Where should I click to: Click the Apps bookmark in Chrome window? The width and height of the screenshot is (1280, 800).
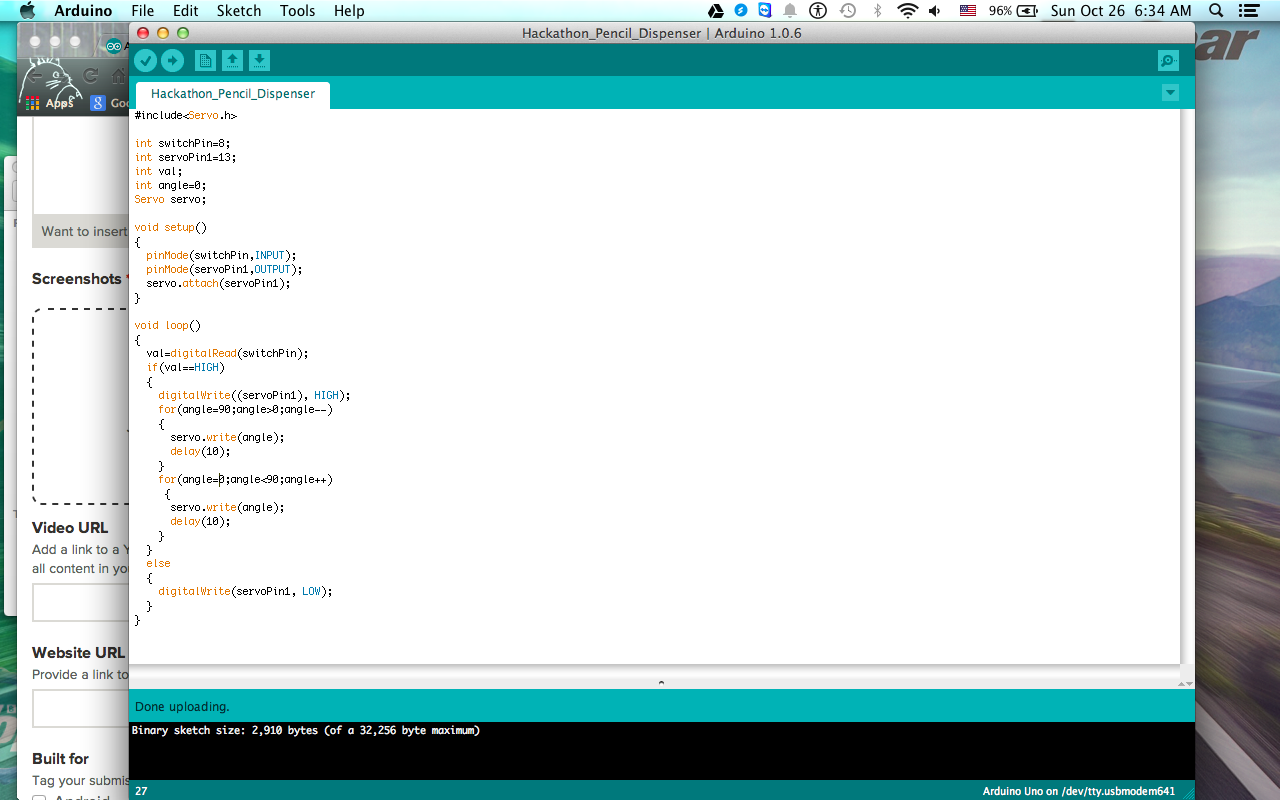49,103
